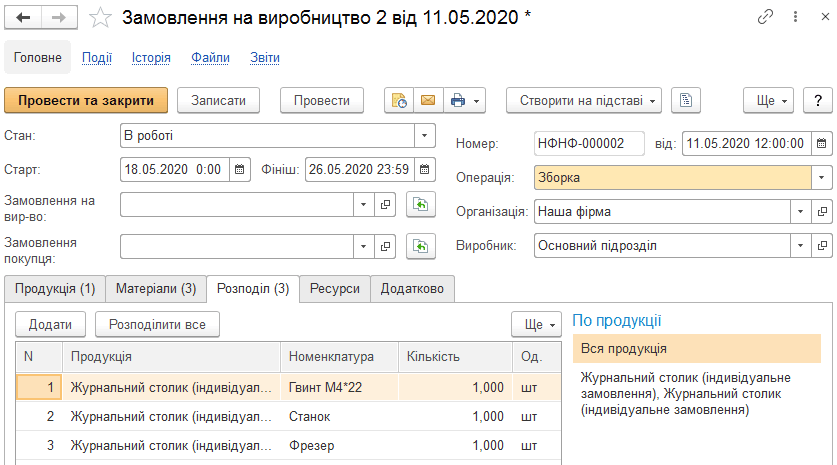Expand the Організація dropdown arrow

click(x=801, y=212)
